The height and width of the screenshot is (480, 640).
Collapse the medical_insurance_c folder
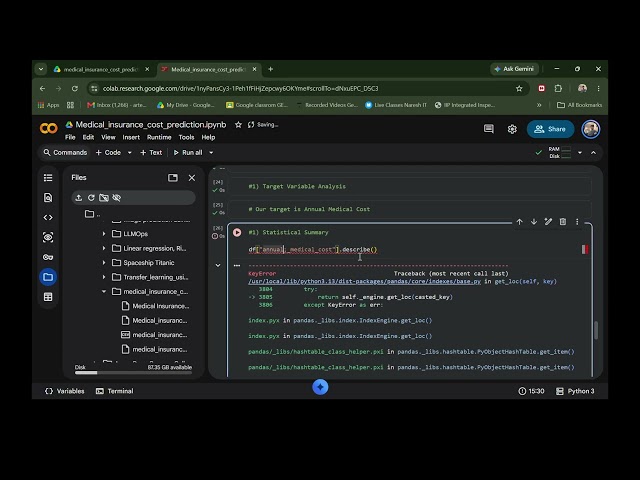click(104, 291)
